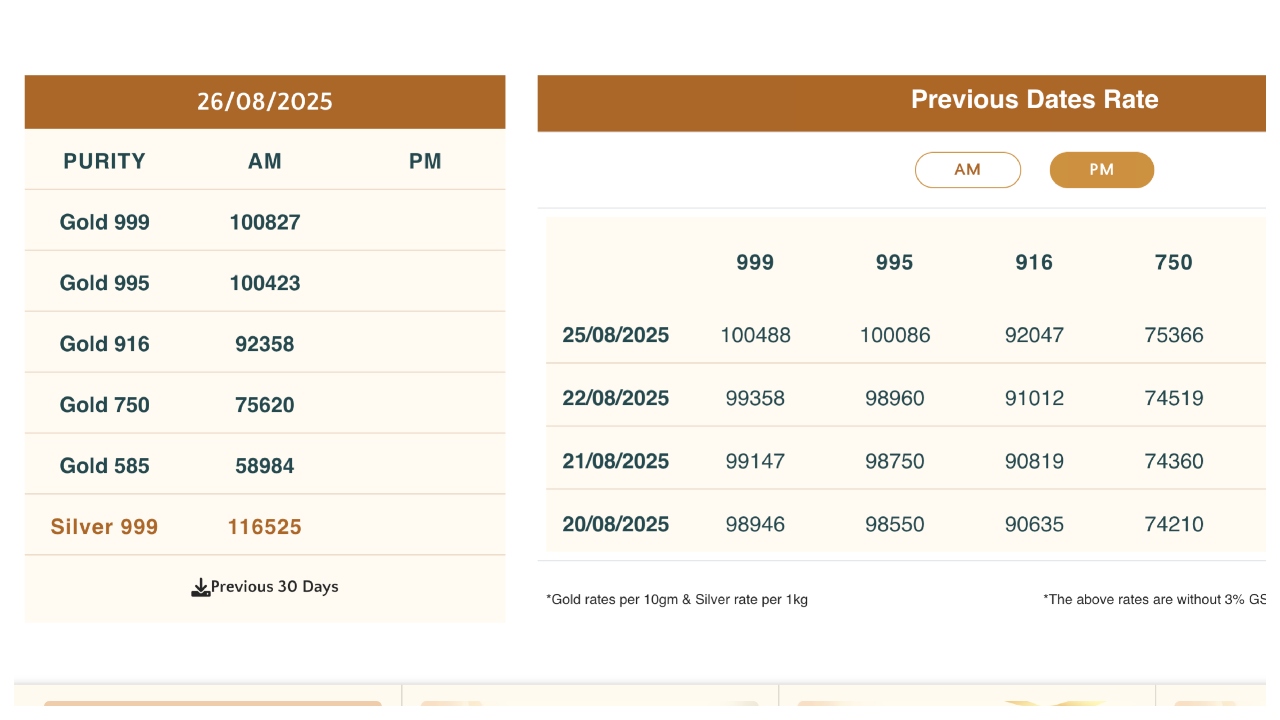Select the Gold 585 row label
Viewport: 1280px width, 720px height.
(105, 466)
